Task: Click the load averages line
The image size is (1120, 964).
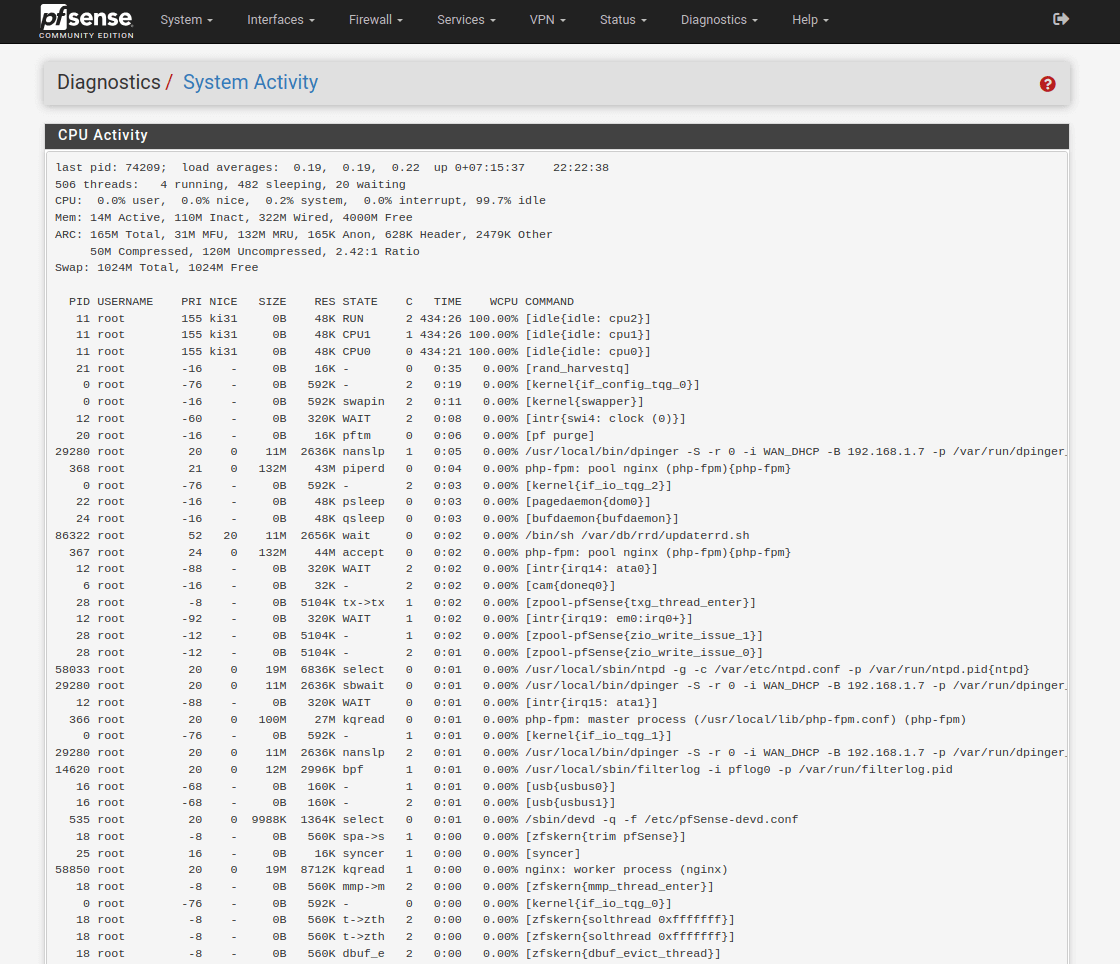Action: pyautogui.click(x=330, y=168)
